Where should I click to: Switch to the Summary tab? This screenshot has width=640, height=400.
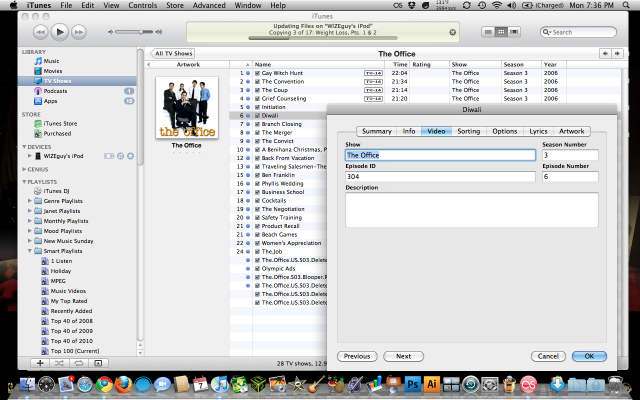coord(376,131)
